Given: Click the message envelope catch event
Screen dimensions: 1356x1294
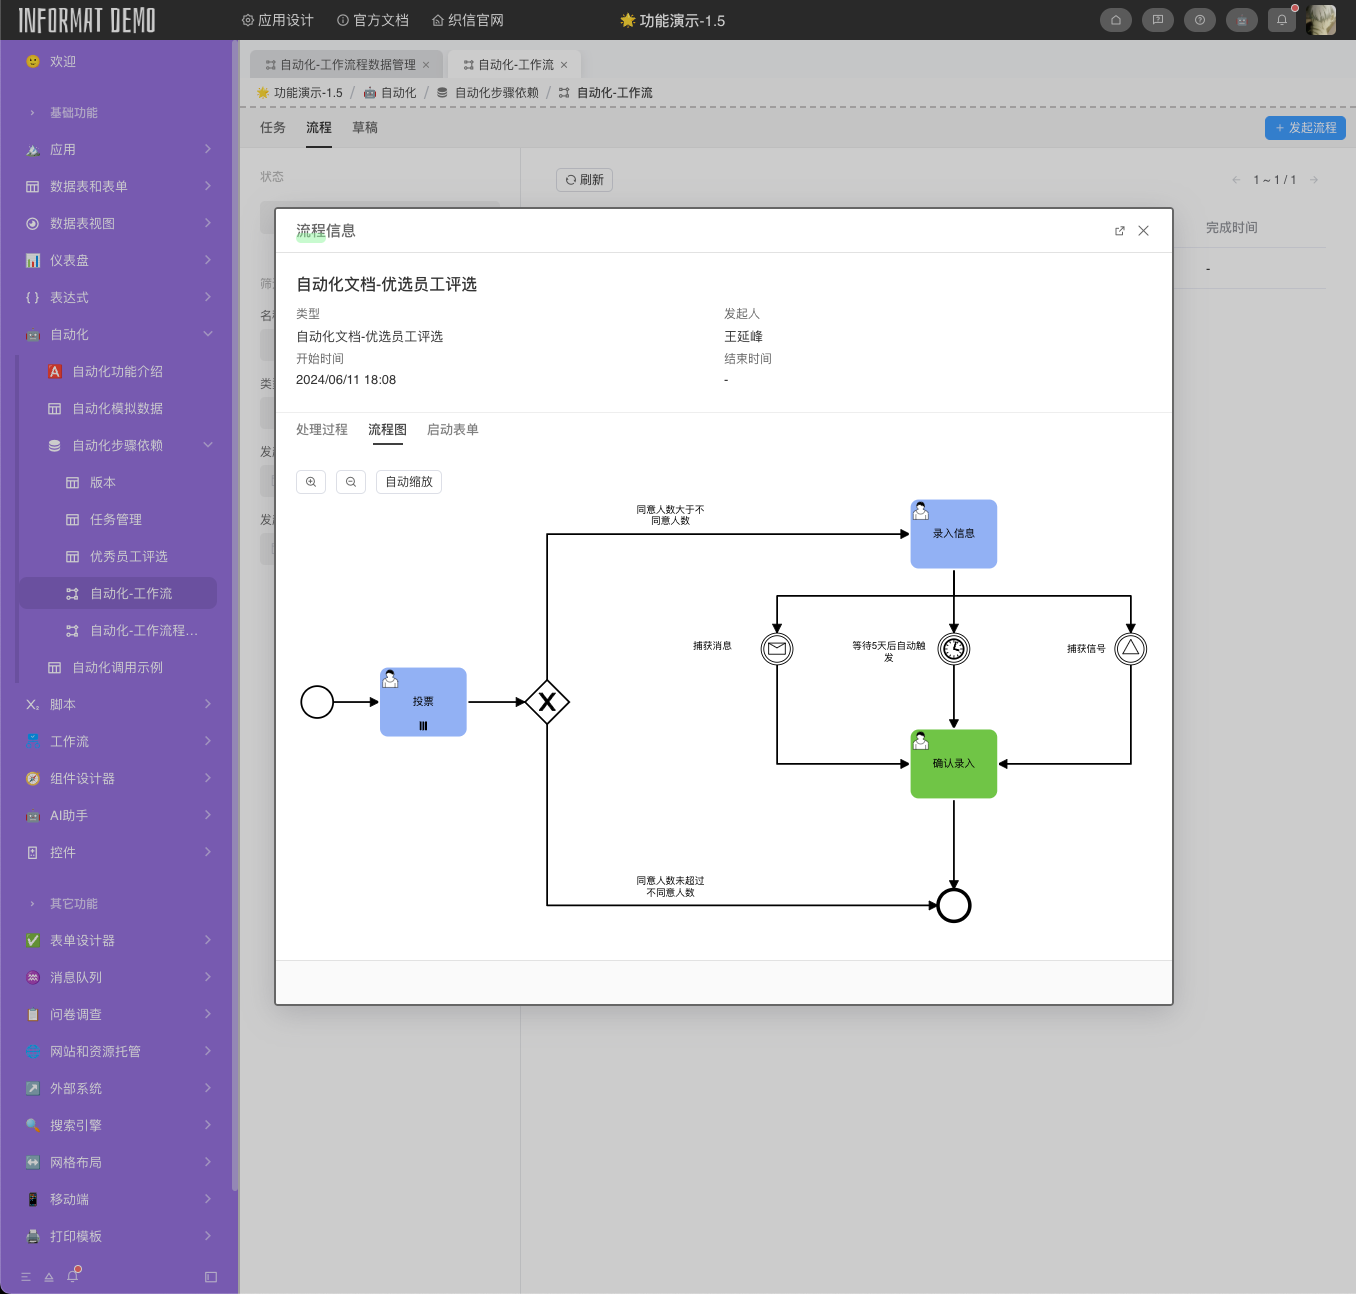Looking at the screenshot, I should [777, 649].
